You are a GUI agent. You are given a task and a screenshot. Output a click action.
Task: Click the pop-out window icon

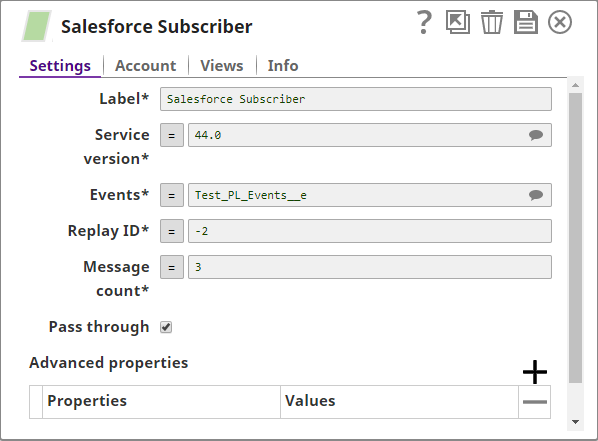458,22
